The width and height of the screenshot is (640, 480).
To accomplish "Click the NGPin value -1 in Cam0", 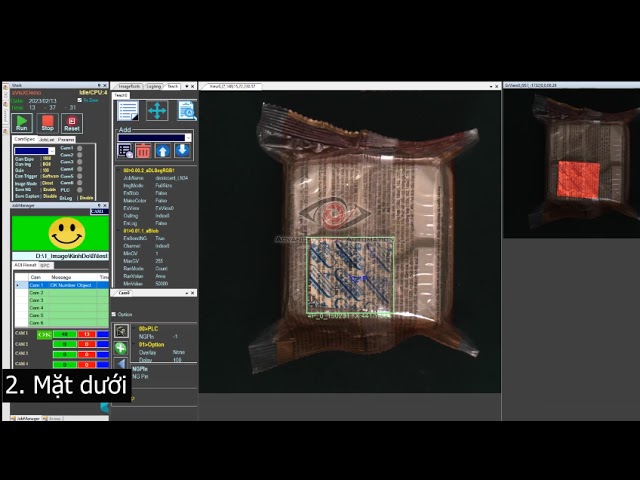I will coord(175,337).
